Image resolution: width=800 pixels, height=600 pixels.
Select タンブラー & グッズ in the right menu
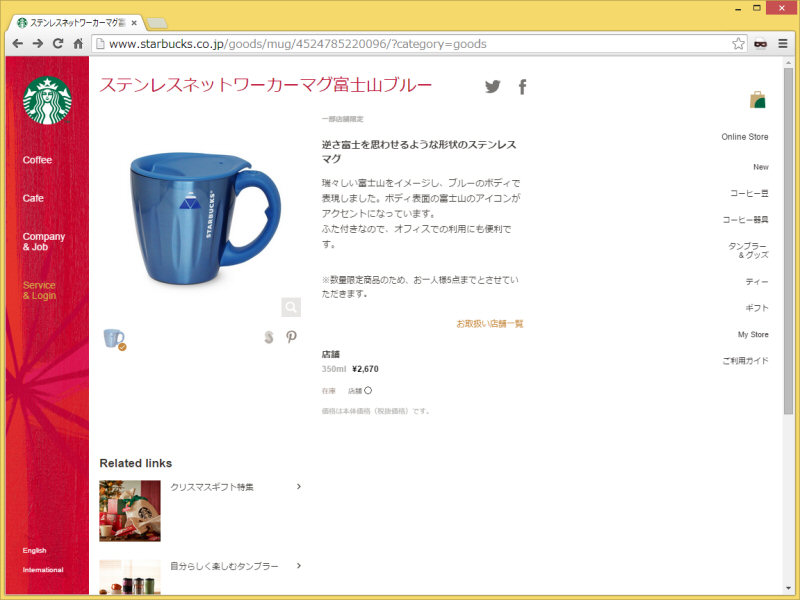click(x=748, y=250)
